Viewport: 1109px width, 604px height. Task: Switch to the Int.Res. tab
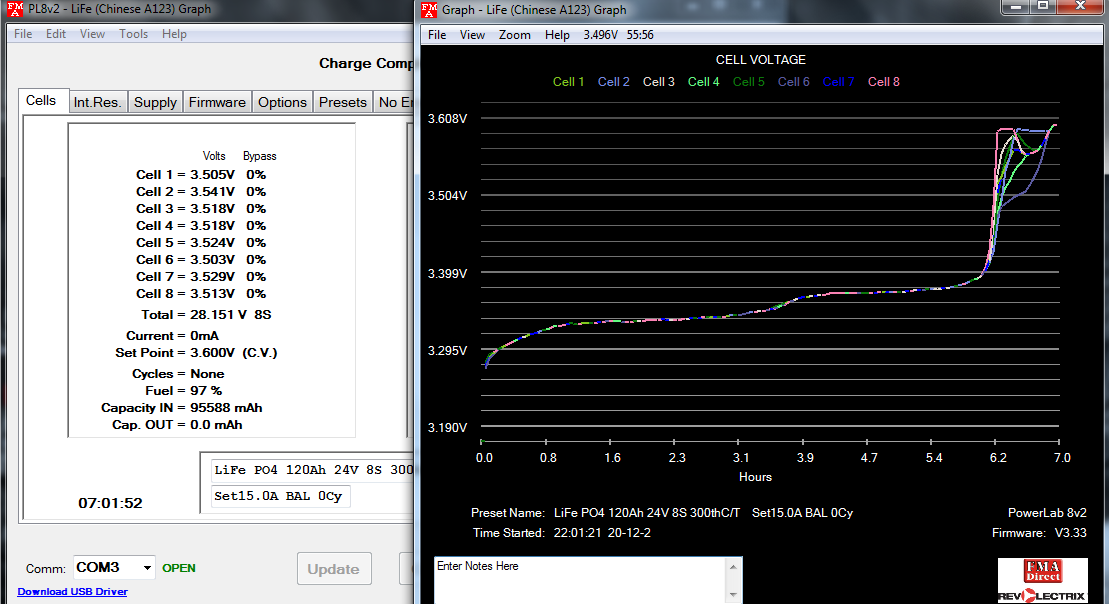click(97, 102)
